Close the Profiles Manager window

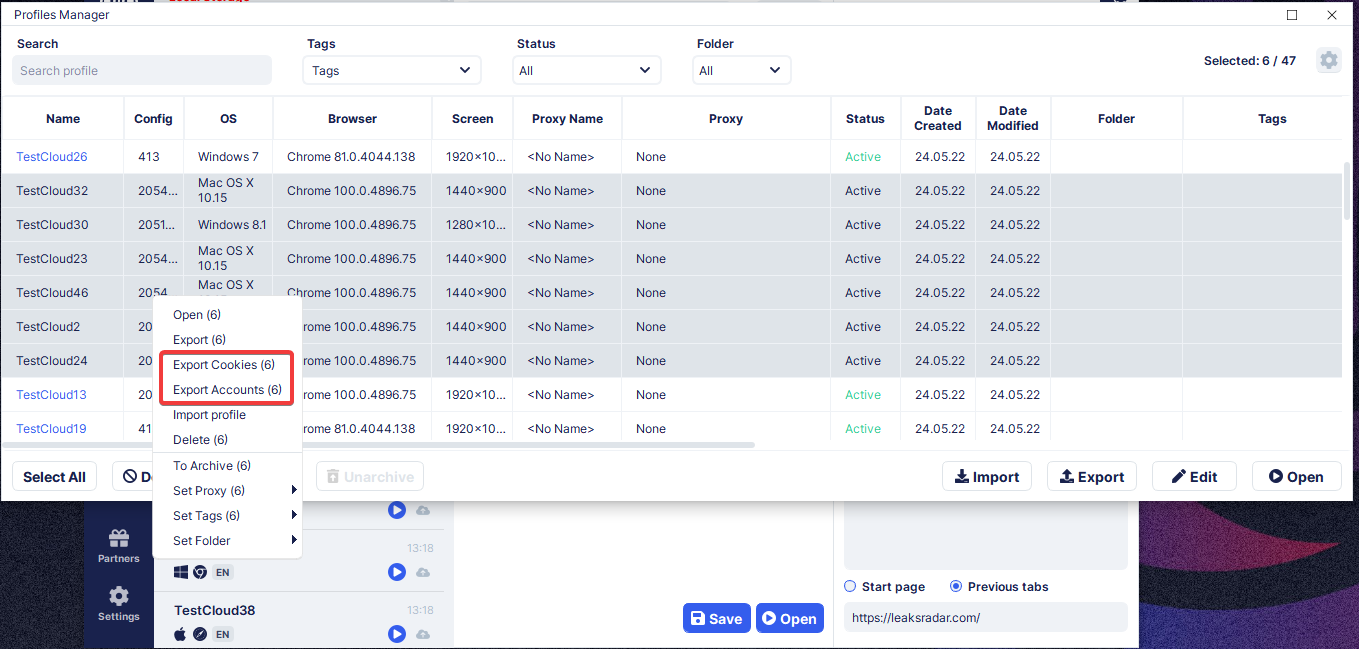[1332, 15]
